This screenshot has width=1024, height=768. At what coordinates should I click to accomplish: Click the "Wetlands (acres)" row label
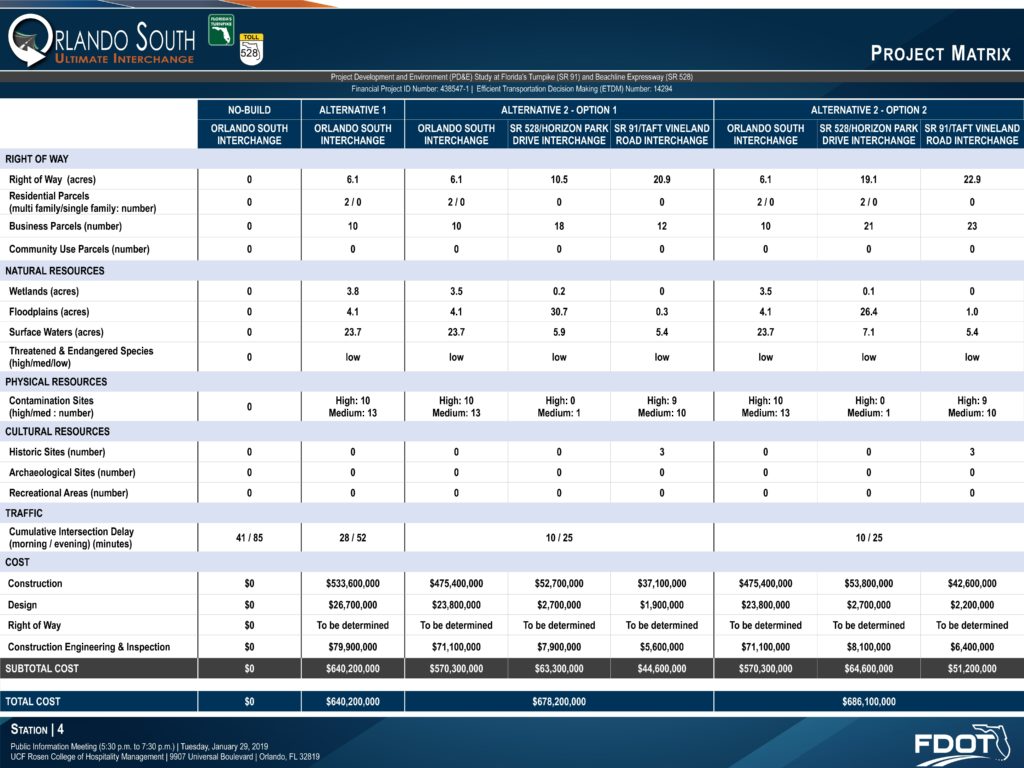coord(44,291)
